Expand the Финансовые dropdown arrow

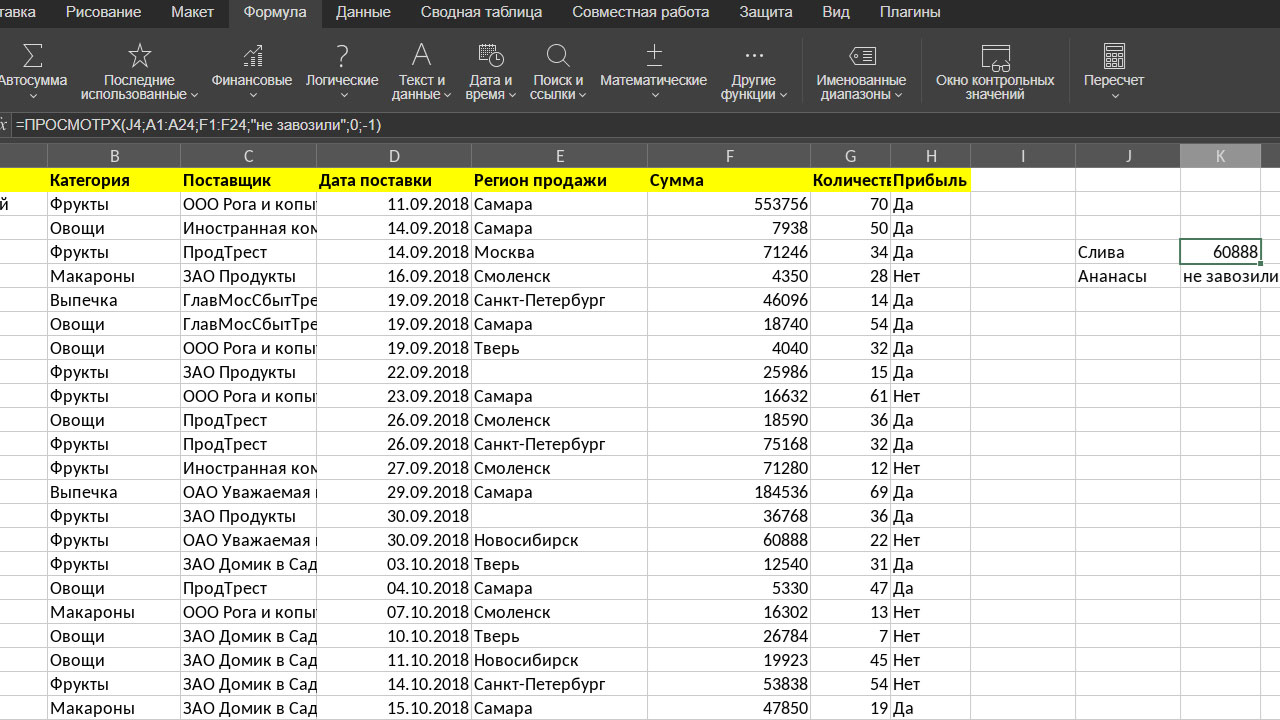pos(252,96)
